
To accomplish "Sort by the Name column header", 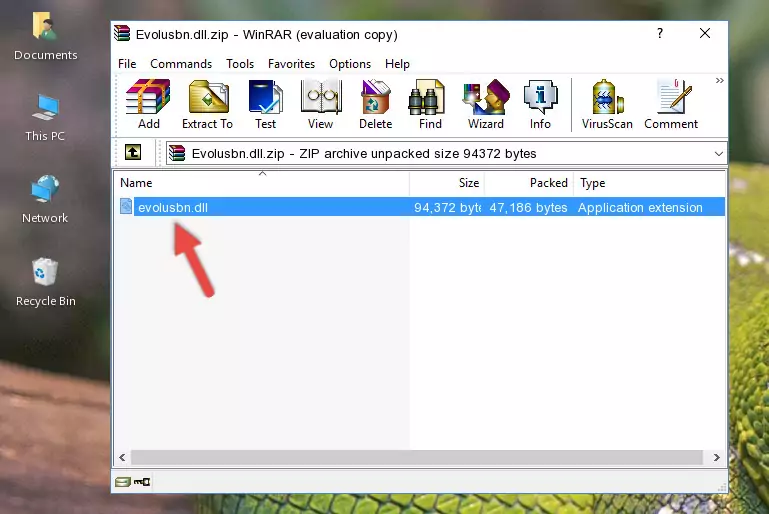I will point(262,183).
